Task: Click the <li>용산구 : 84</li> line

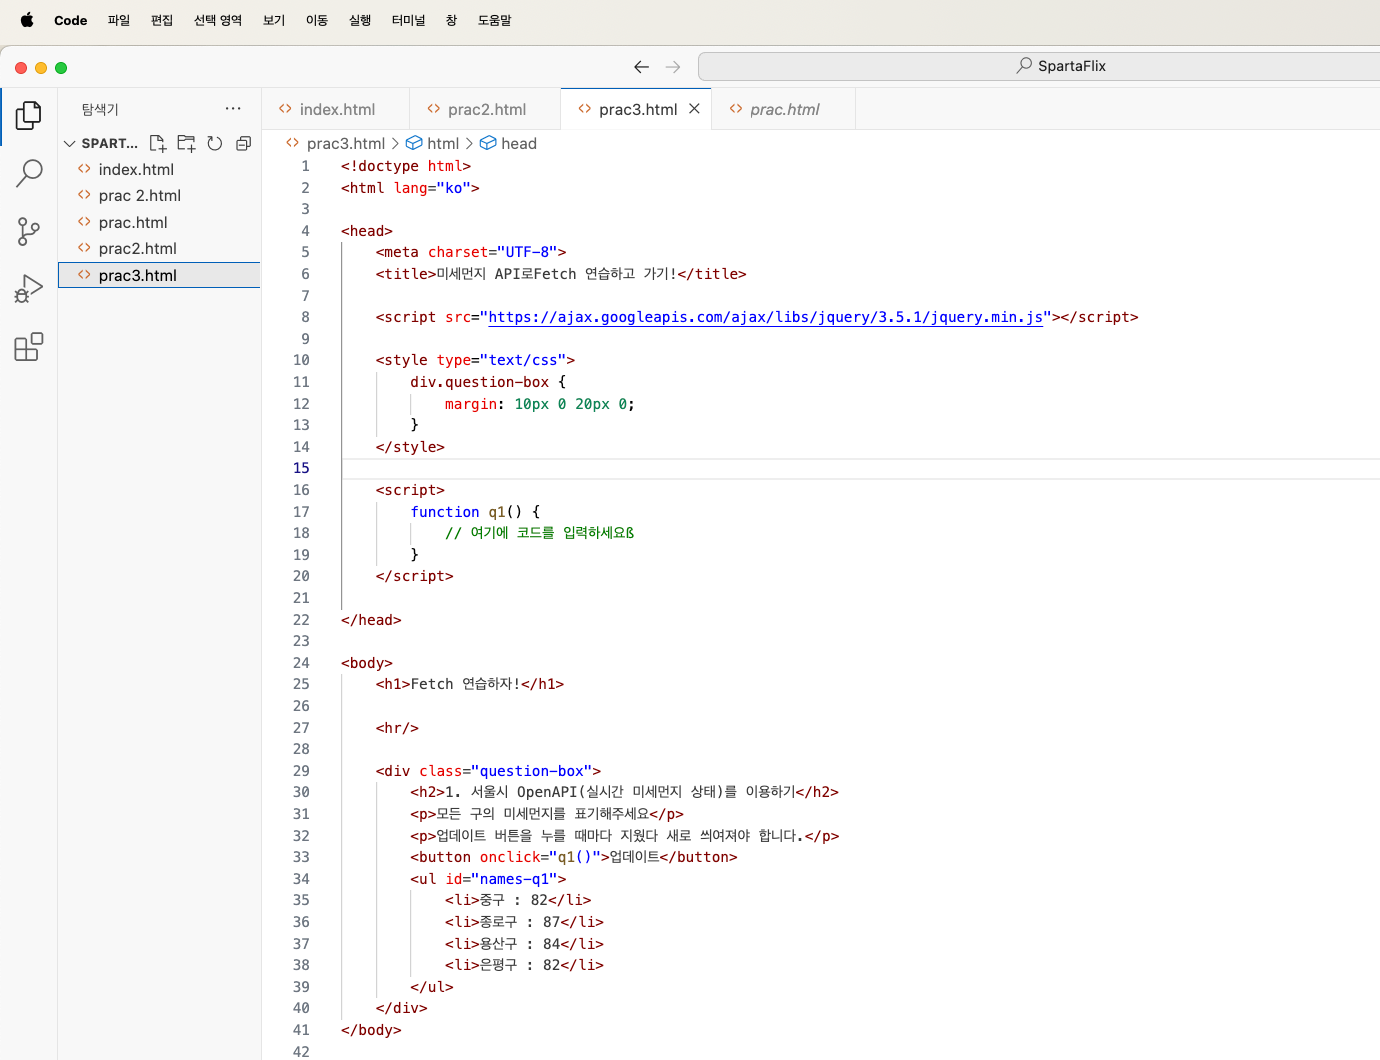Action: [524, 944]
